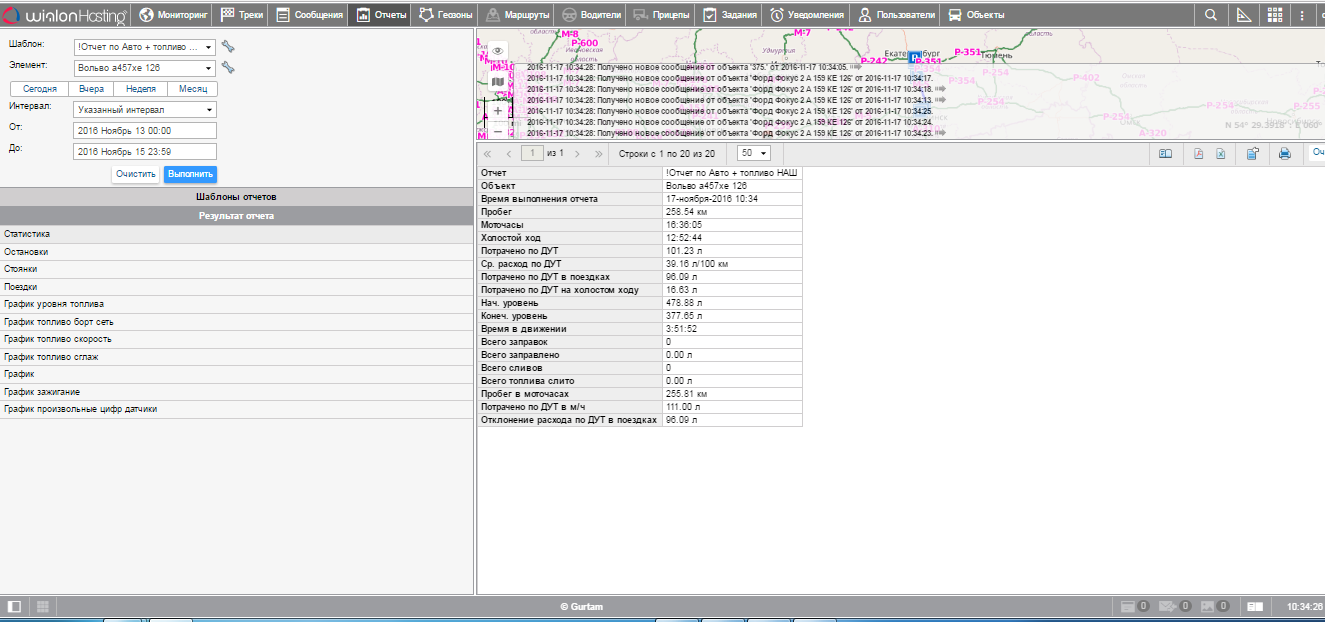
Task: Click the map layers icon
Action: pos(498,81)
